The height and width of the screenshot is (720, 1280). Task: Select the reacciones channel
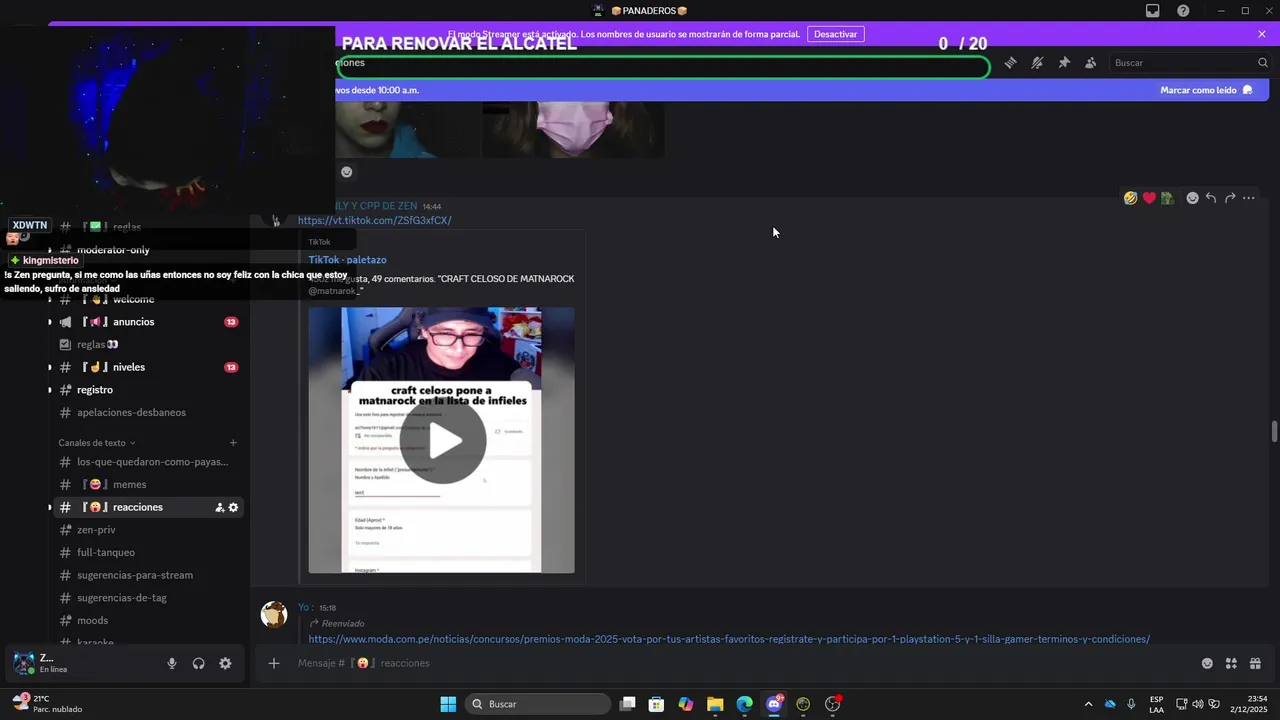138,507
